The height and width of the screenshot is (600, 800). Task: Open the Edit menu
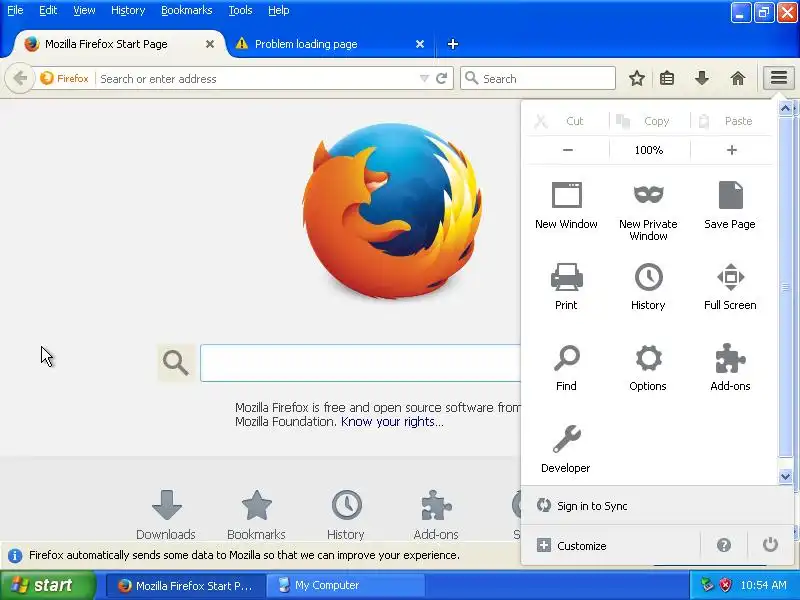click(x=48, y=10)
